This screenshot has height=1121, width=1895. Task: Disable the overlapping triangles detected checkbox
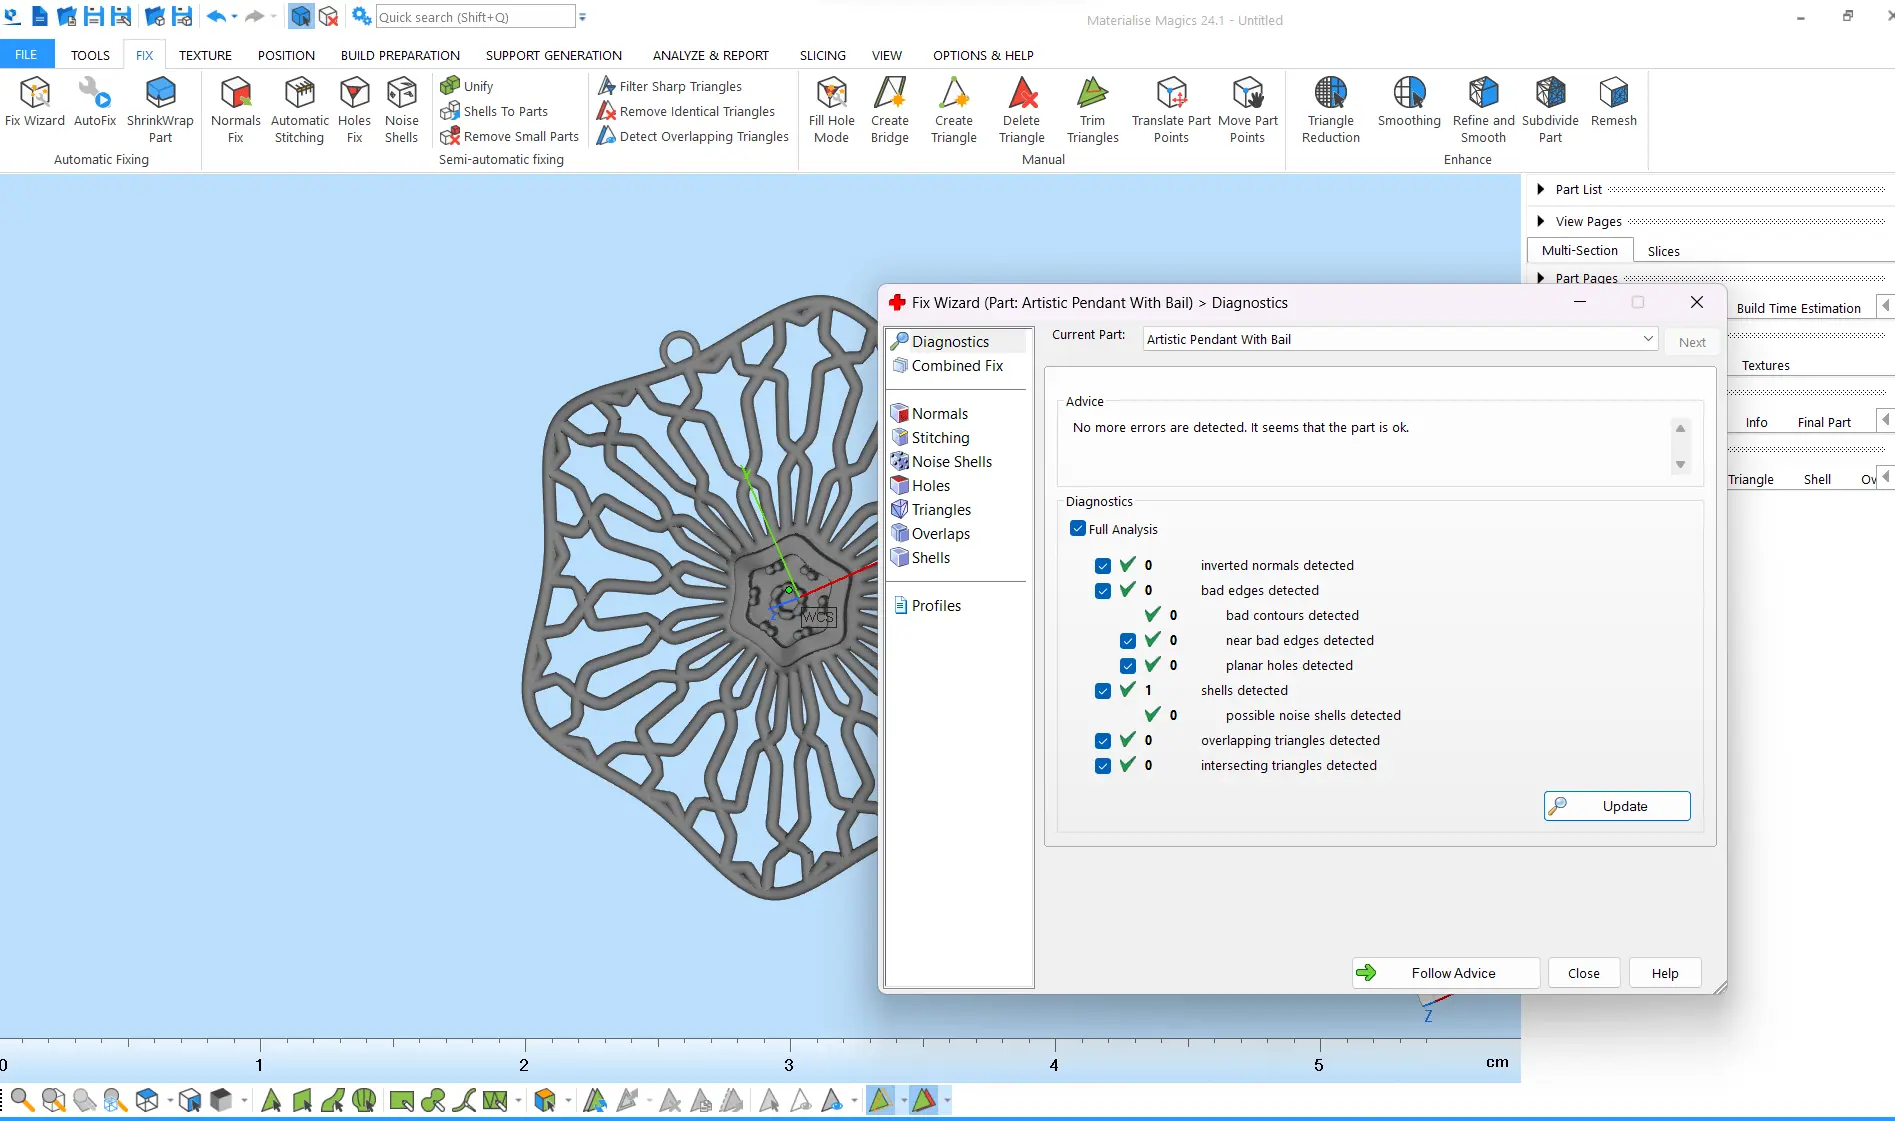1103,741
